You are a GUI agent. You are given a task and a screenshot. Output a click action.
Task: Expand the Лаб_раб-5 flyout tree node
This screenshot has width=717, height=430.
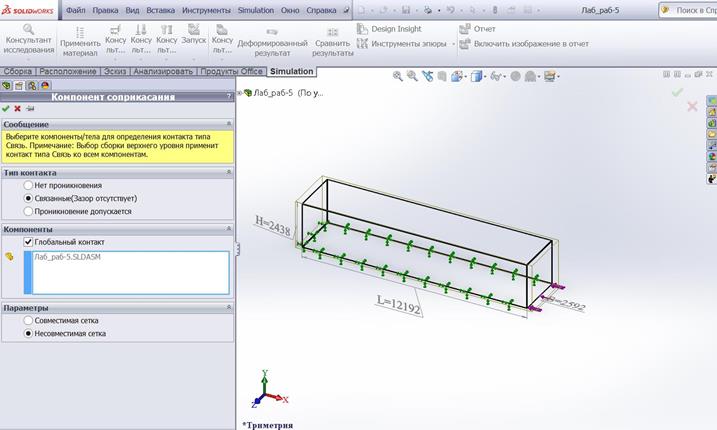click(246, 92)
